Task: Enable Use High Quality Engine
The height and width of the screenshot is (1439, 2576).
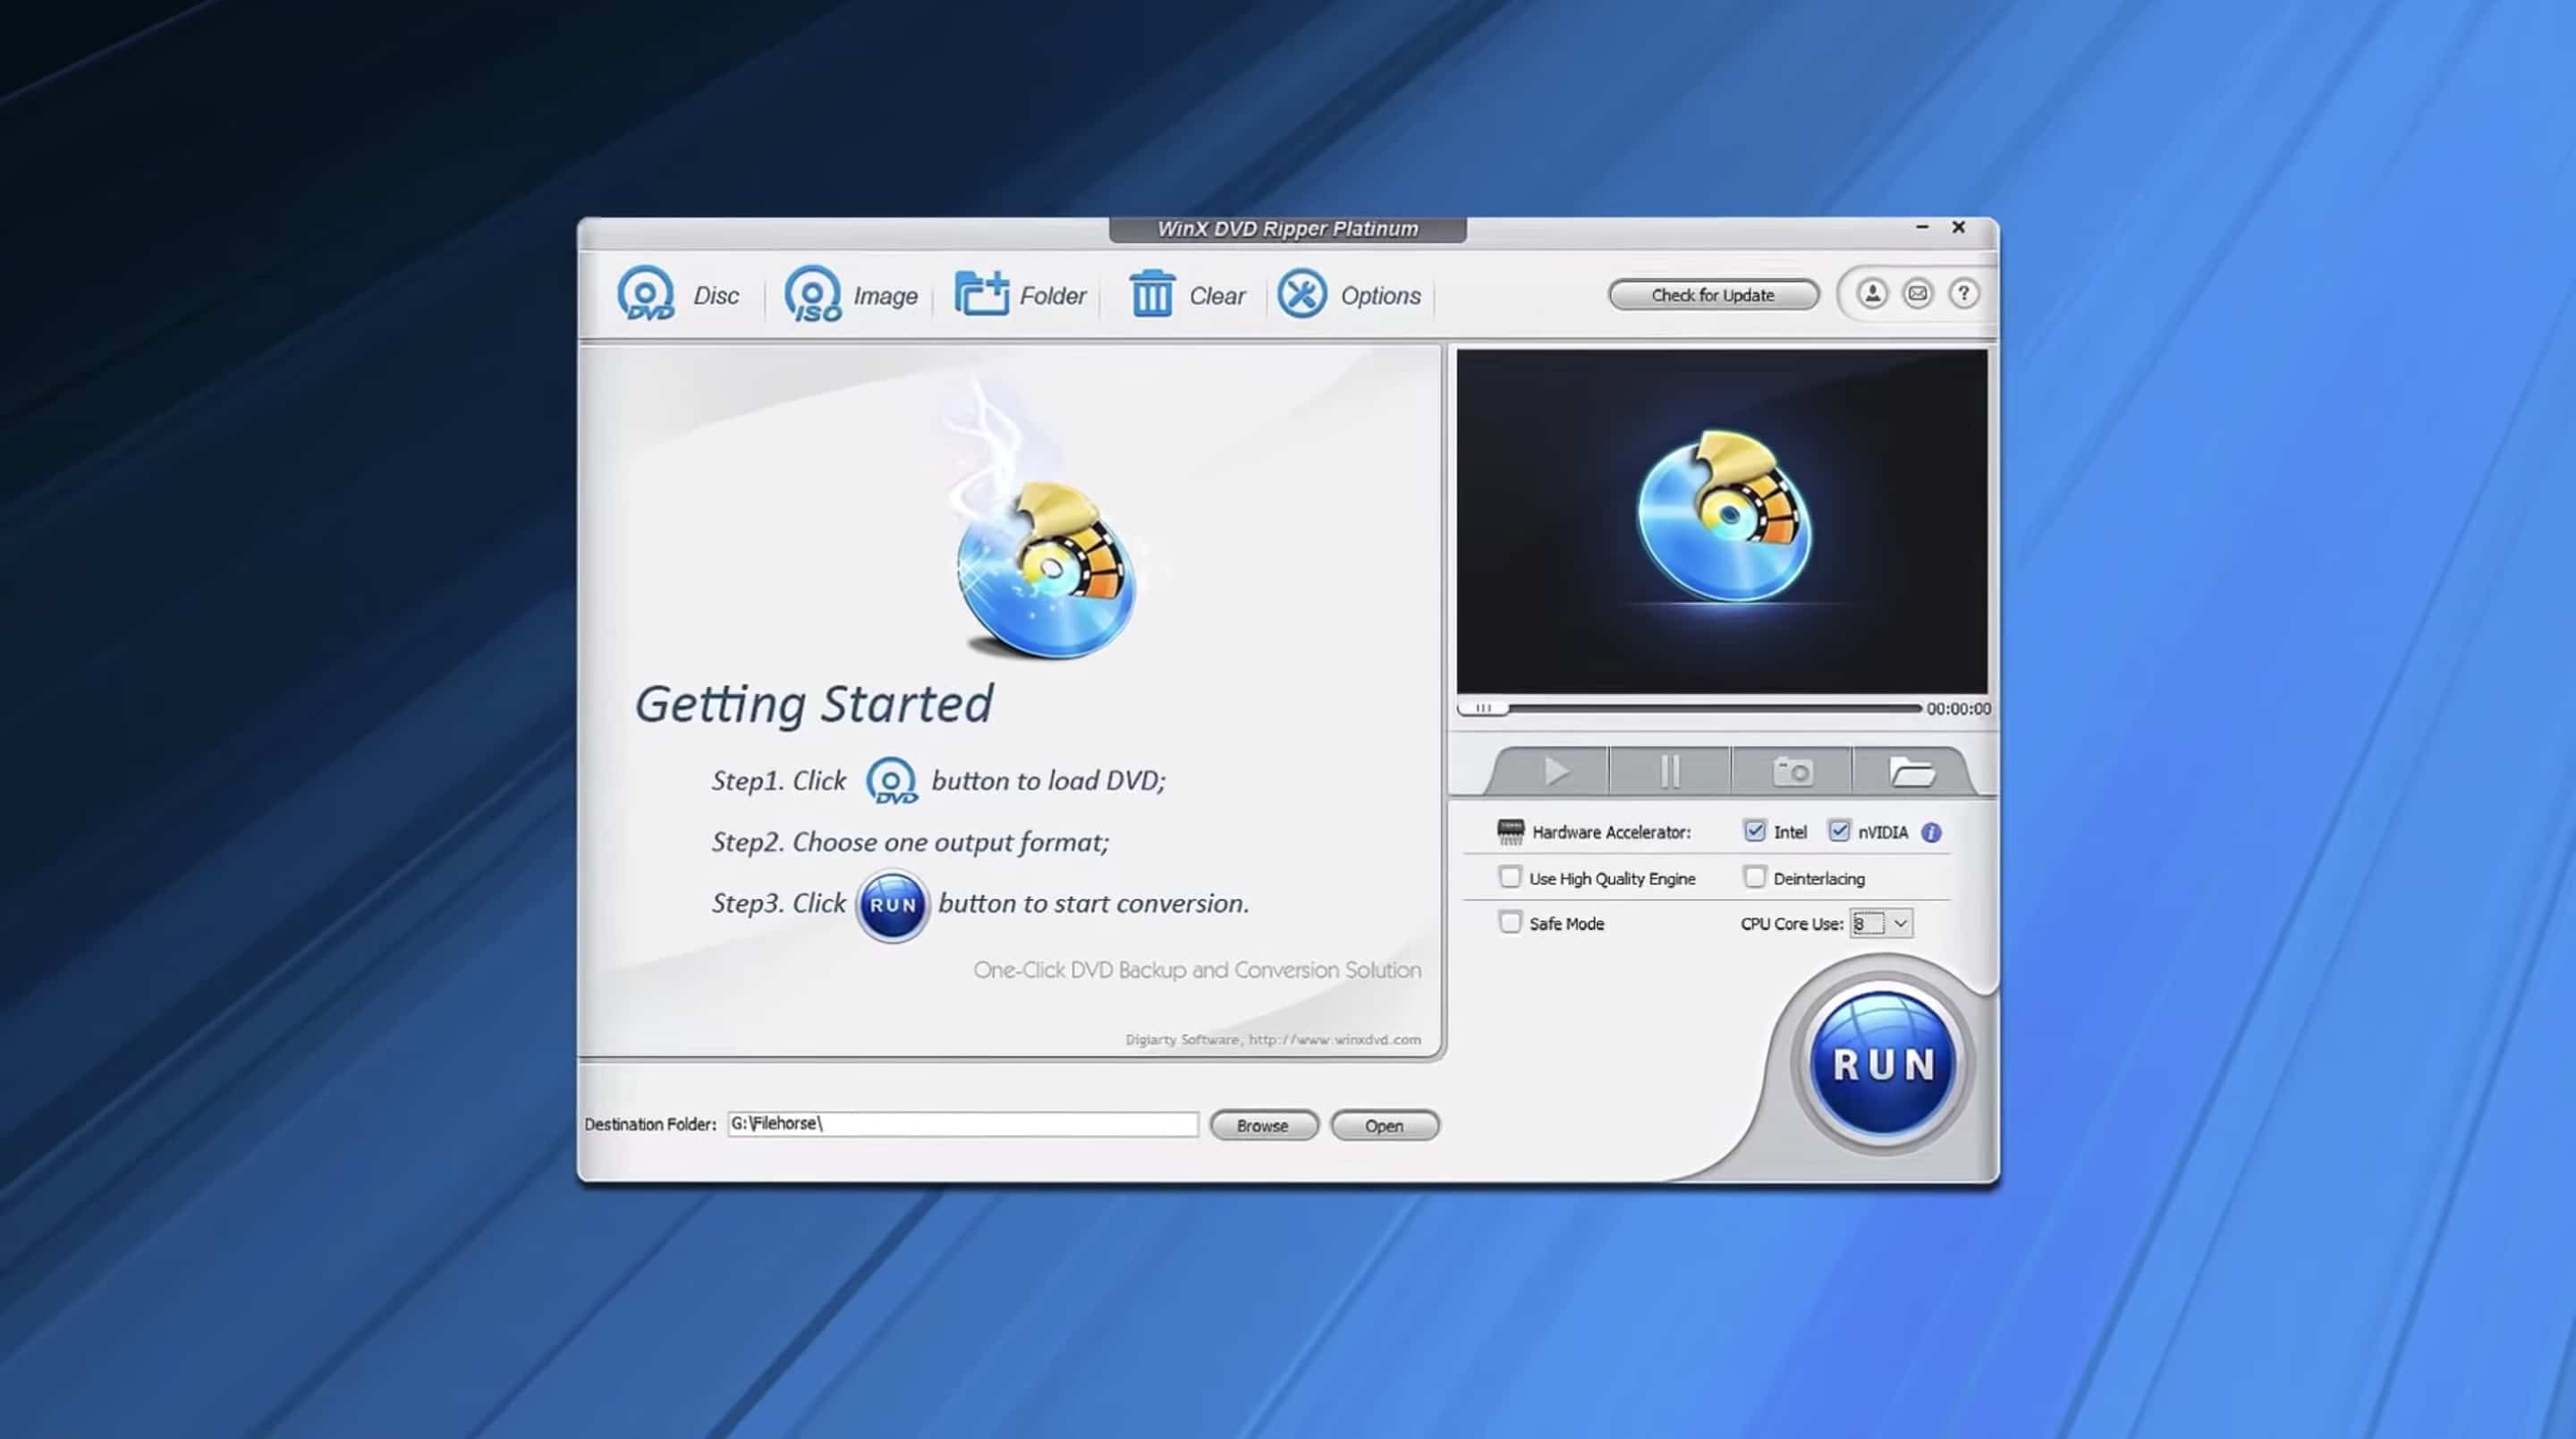Action: (1510, 878)
